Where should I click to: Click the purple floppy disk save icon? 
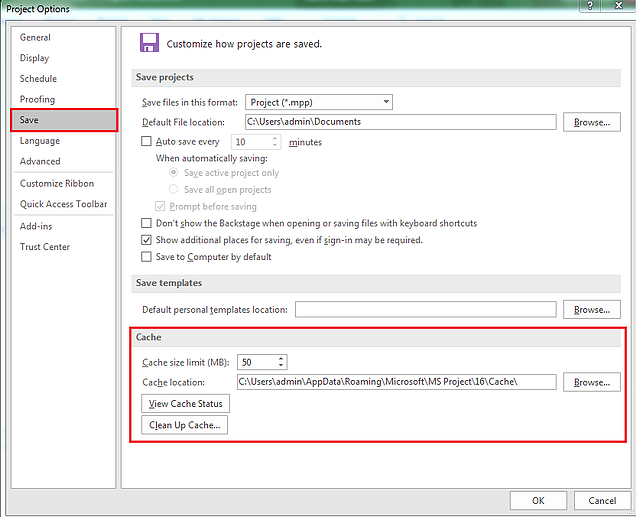pyautogui.click(x=149, y=43)
